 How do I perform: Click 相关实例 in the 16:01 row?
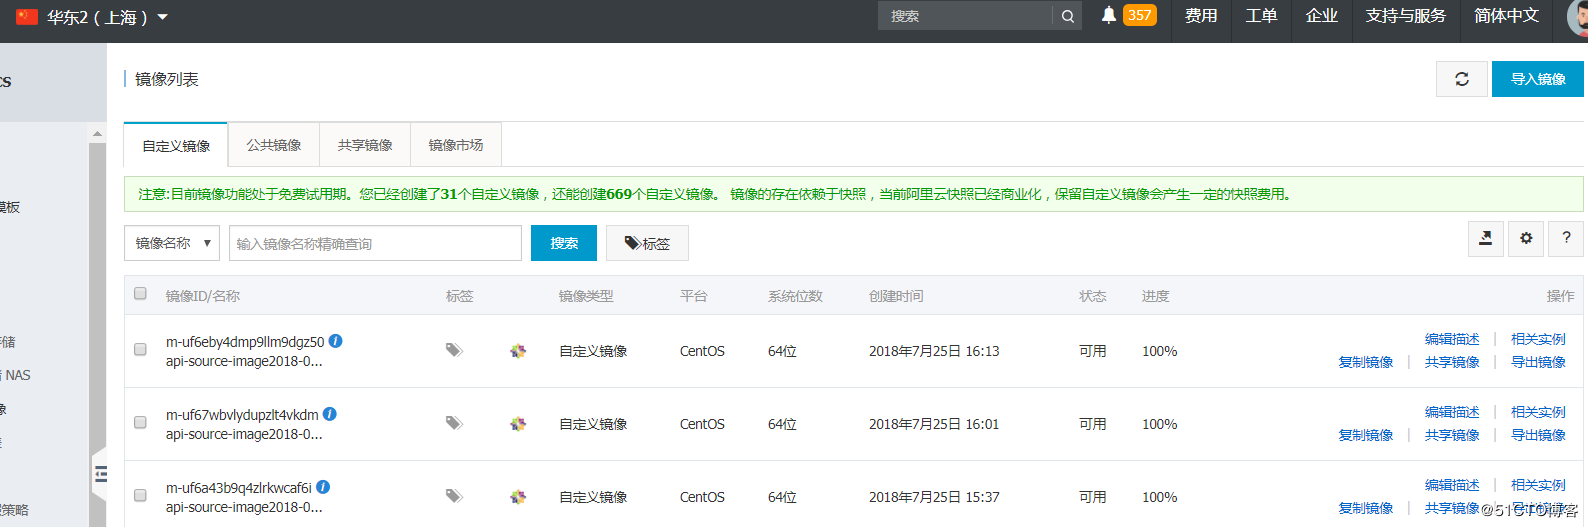[x=1538, y=412]
